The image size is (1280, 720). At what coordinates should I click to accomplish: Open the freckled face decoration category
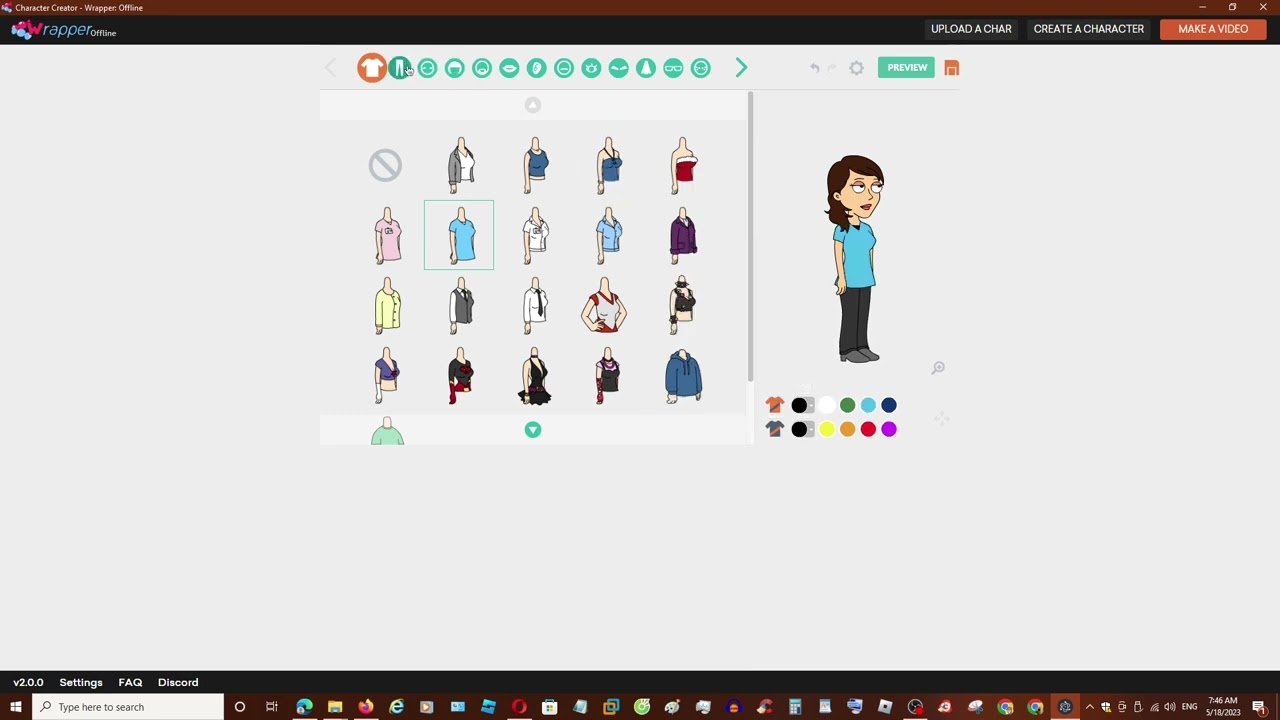[x=701, y=68]
